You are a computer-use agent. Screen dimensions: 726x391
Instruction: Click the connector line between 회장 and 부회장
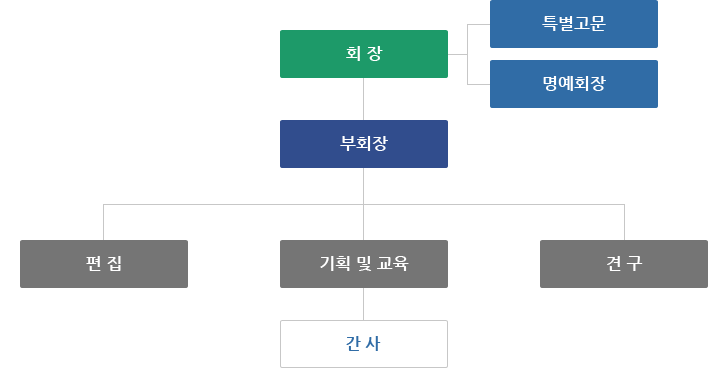point(363,99)
